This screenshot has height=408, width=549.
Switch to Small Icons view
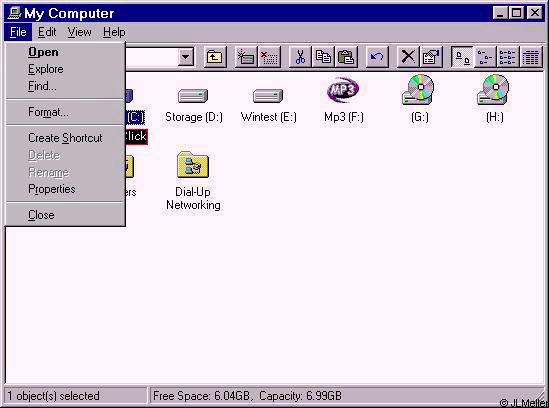pos(485,57)
